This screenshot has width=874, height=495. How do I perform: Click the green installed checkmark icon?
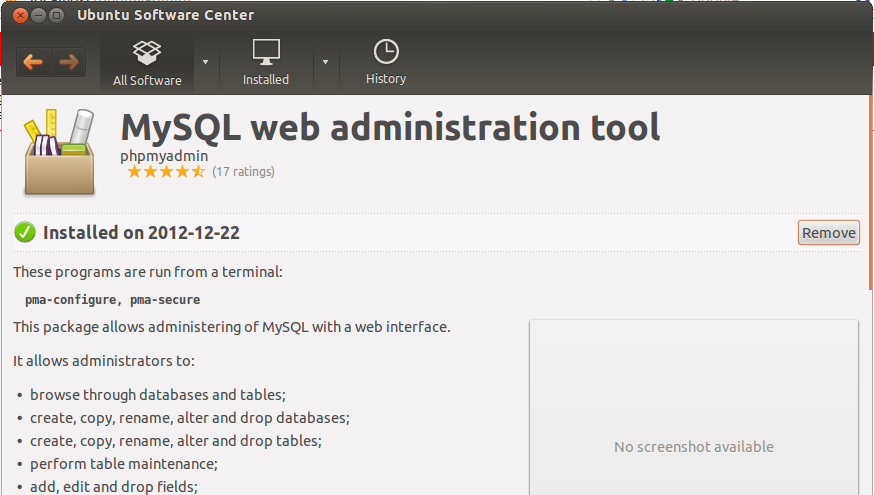25,232
